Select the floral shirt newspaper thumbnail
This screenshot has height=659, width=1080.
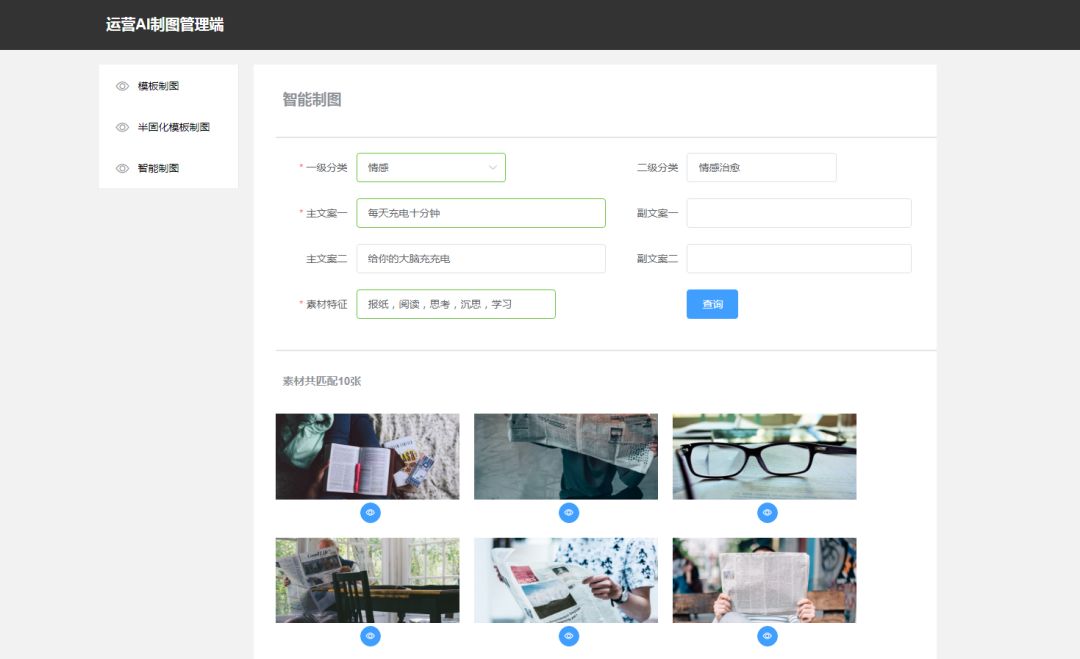[565, 580]
